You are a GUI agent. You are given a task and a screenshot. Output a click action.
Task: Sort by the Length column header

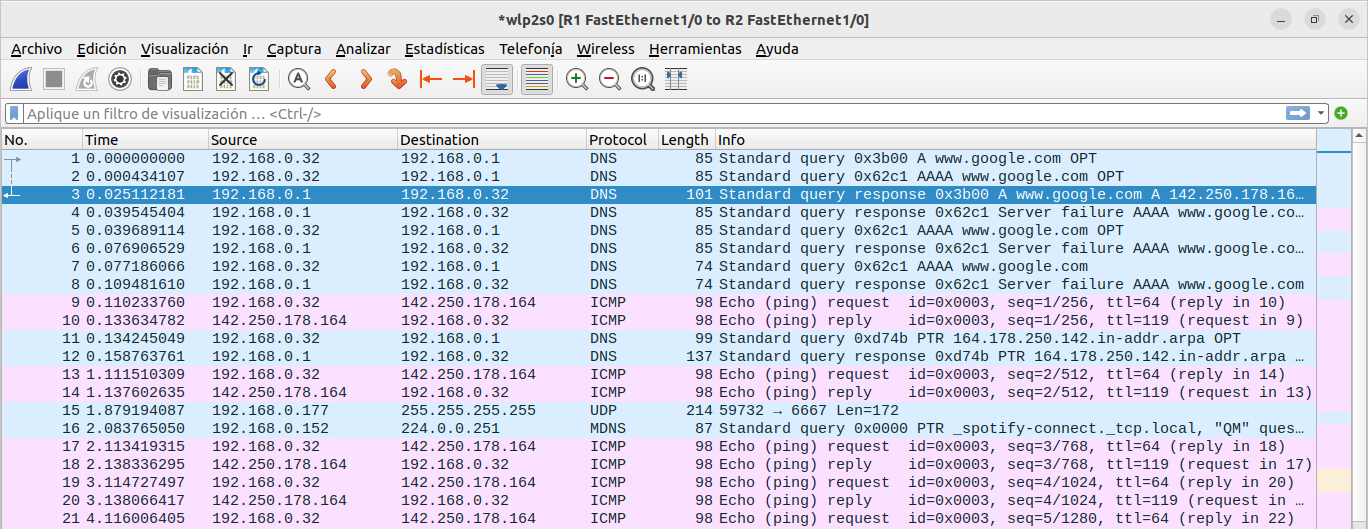pos(685,140)
